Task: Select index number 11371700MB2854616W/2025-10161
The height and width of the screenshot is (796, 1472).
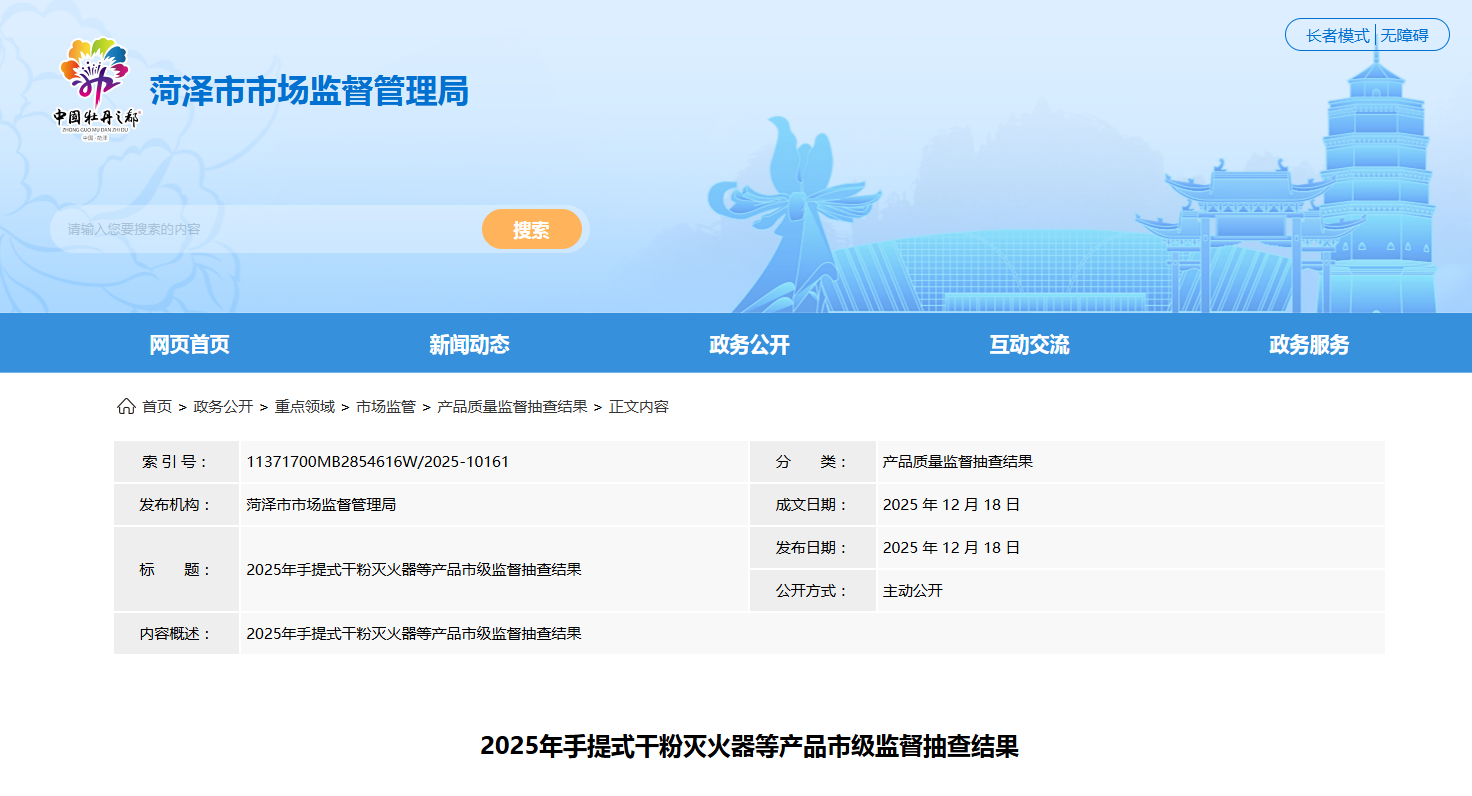Action: pos(378,462)
